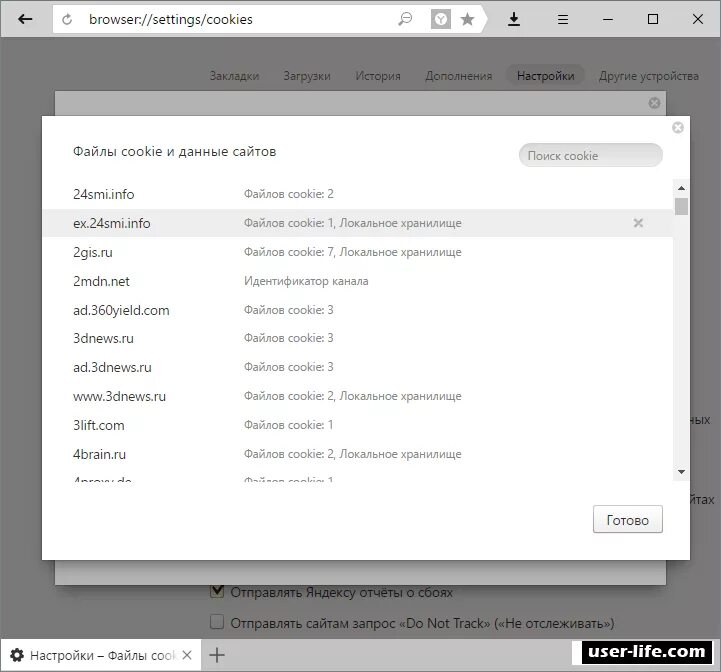Select the ad.3dnews.ru entry
The width and height of the screenshot is (721, 672).
click(358, 367)
